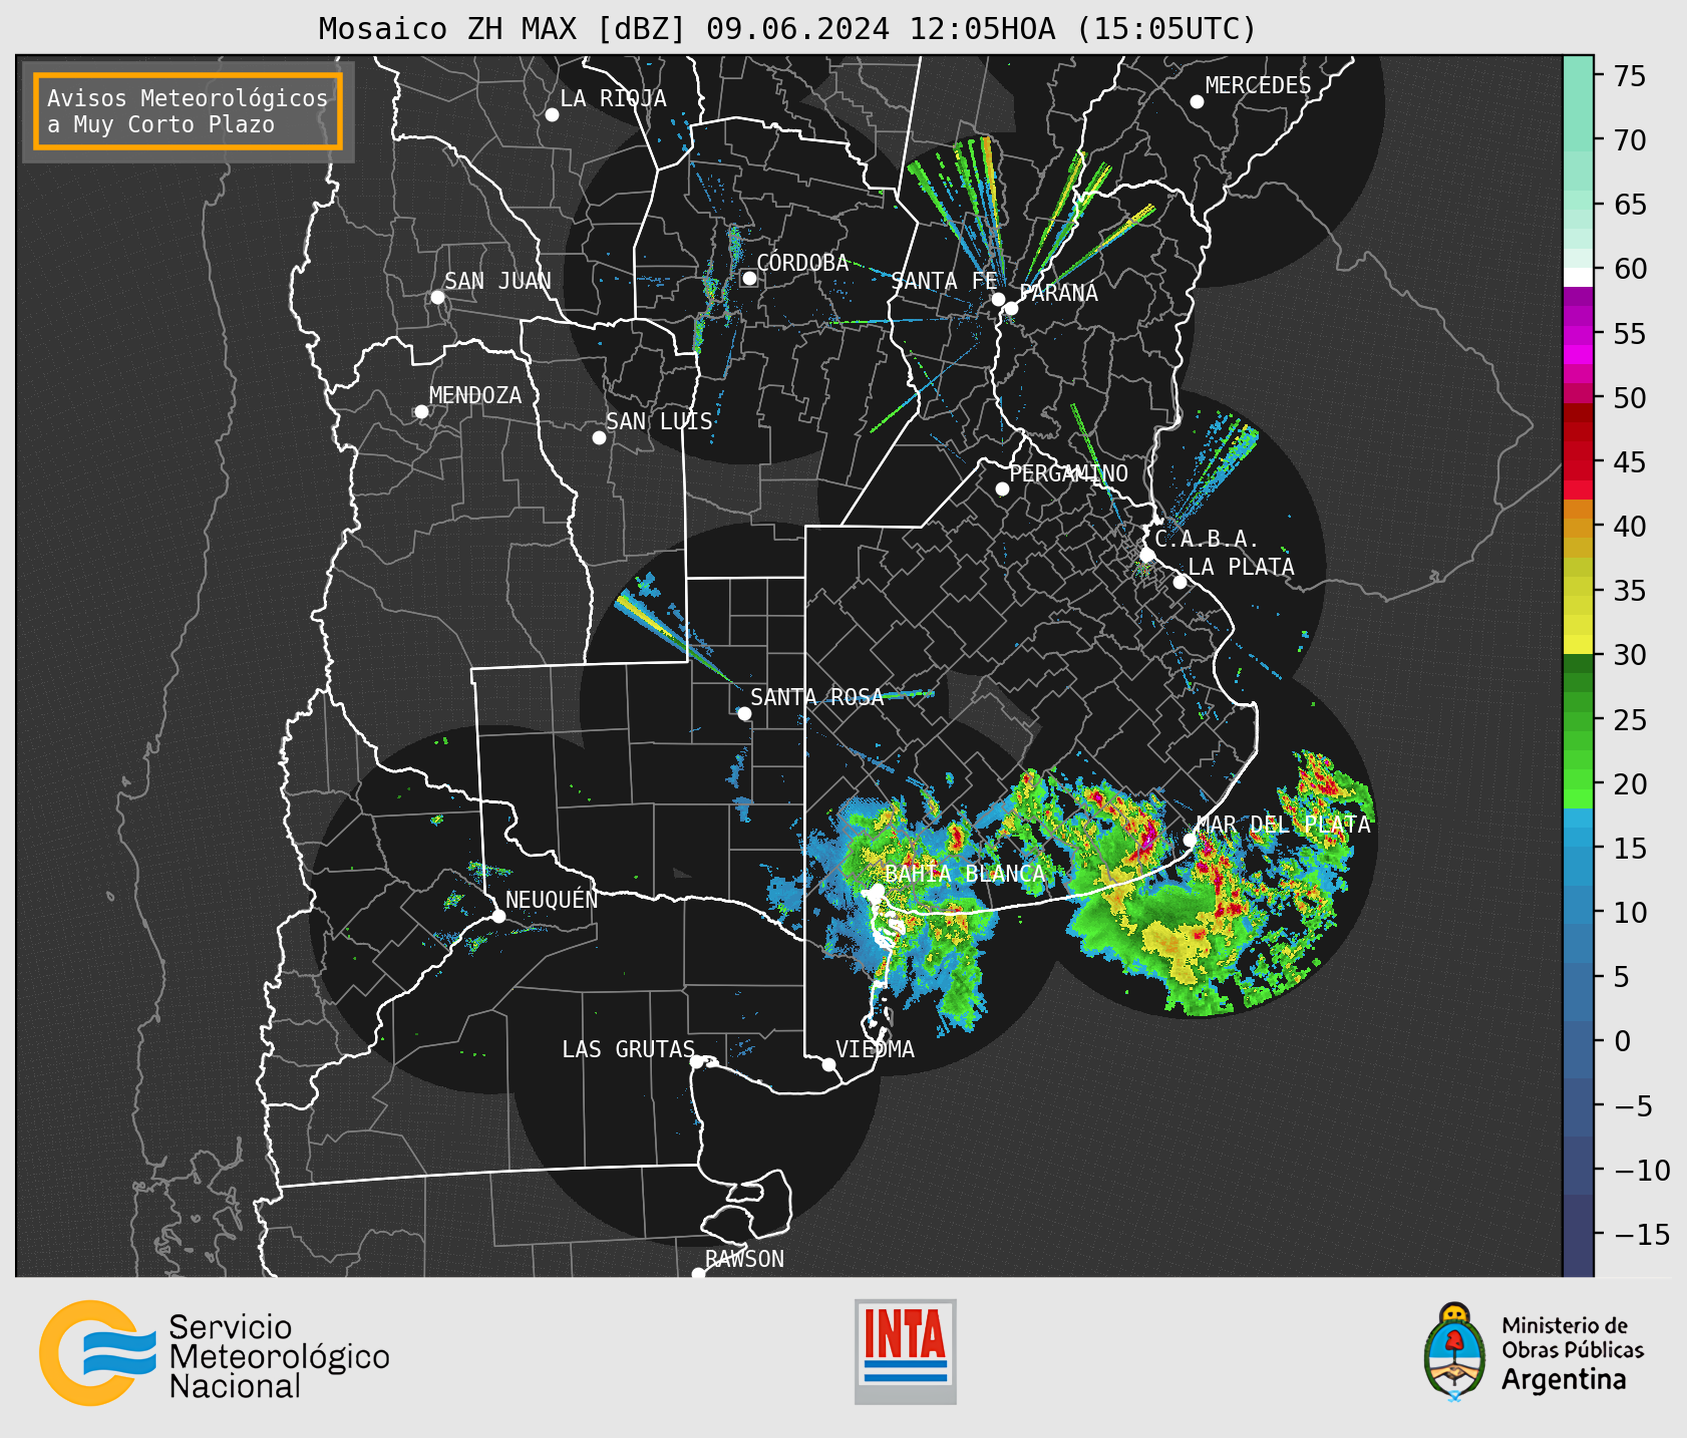The width and height of the screenshot is (1687, 1438).
Task: Click the 55 dBZ magenta color band
Action: 1578,333
